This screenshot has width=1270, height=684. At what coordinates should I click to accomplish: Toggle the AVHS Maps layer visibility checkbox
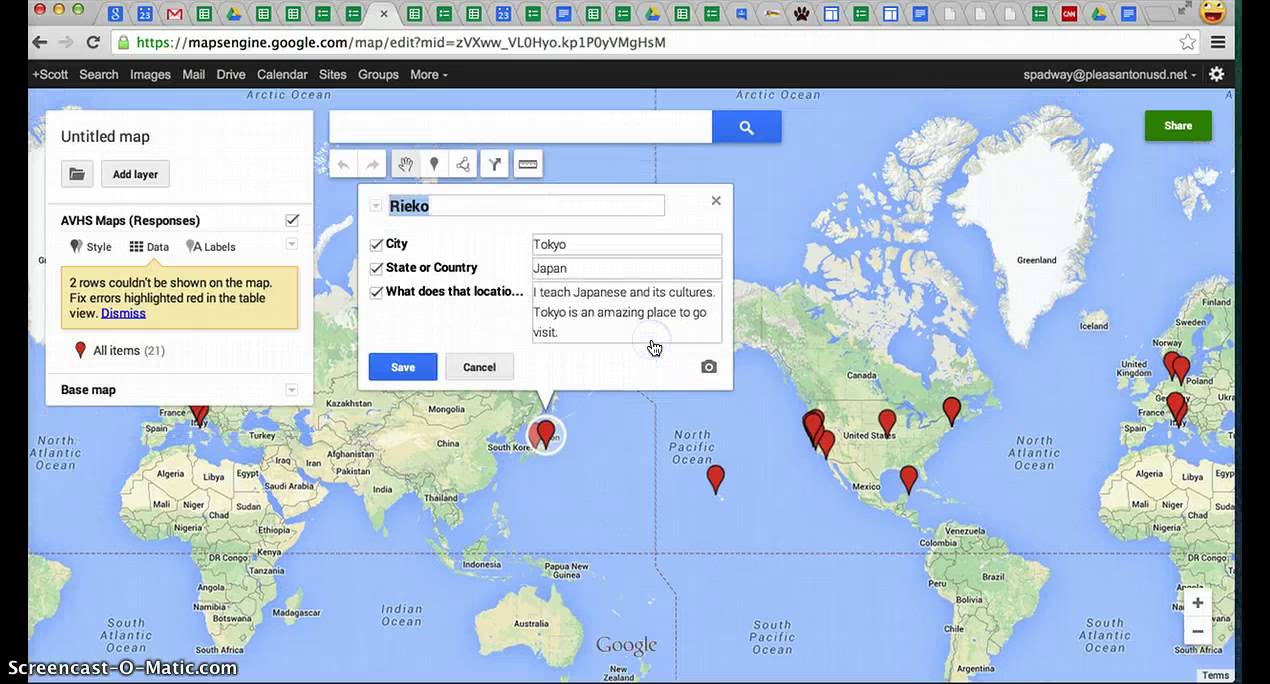pyautogui.click(x=292, y=220)
